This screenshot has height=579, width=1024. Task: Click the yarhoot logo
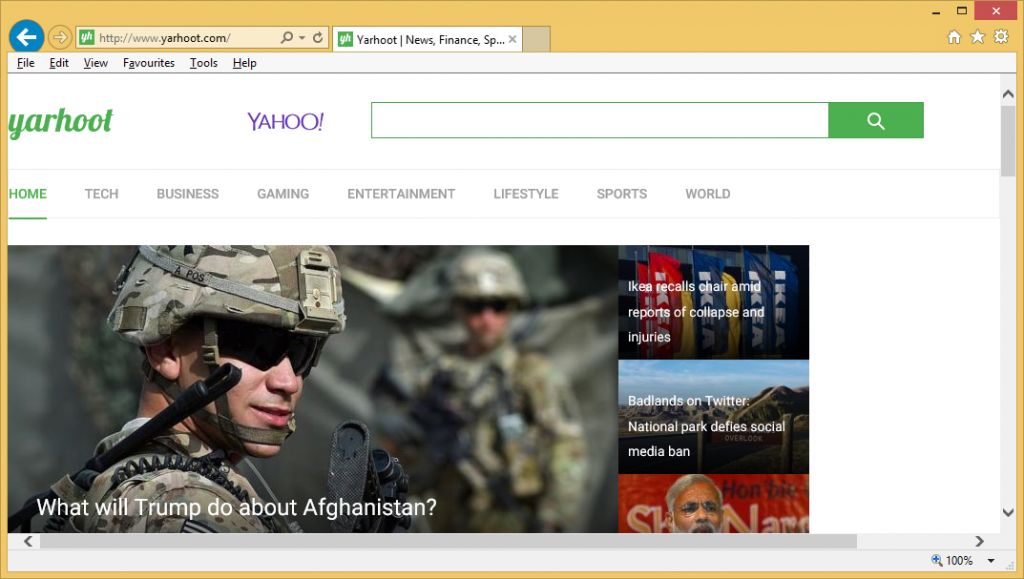click(x=60, y=122)
